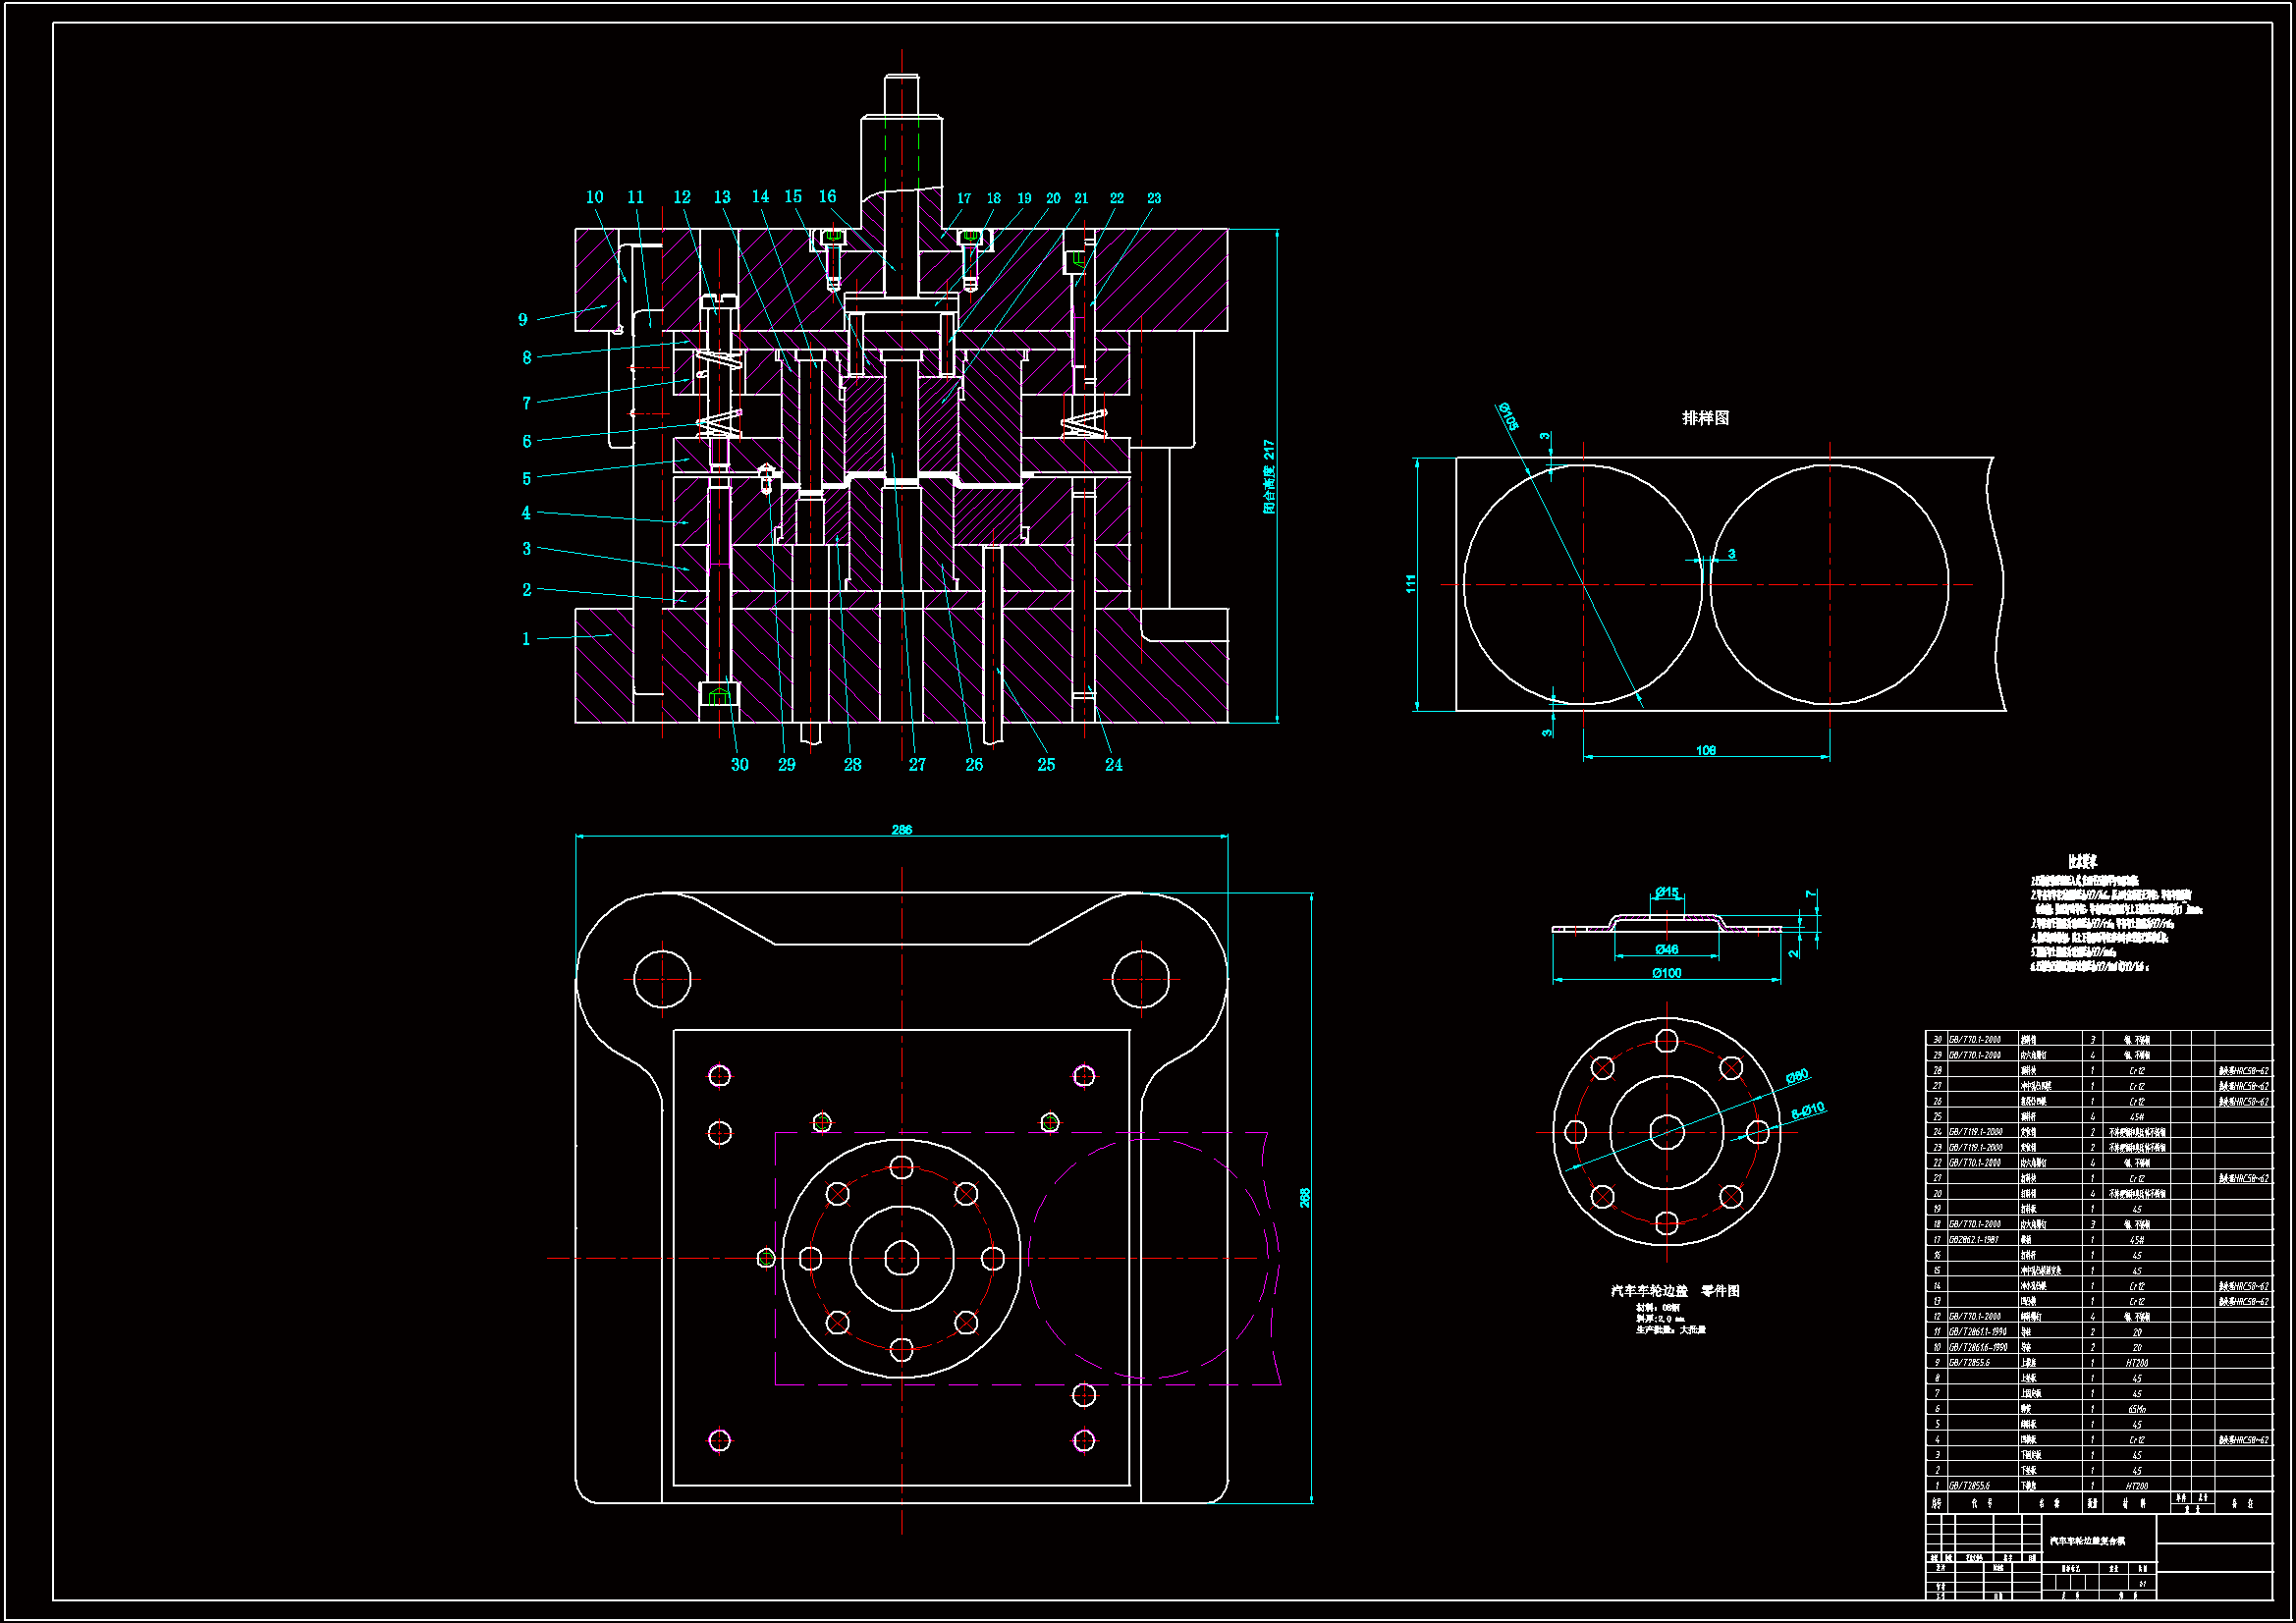This screenshot has width=2296, height=1623.
Task: Click the GB2862.1-1981 standard cell
Action: 1974,1240
